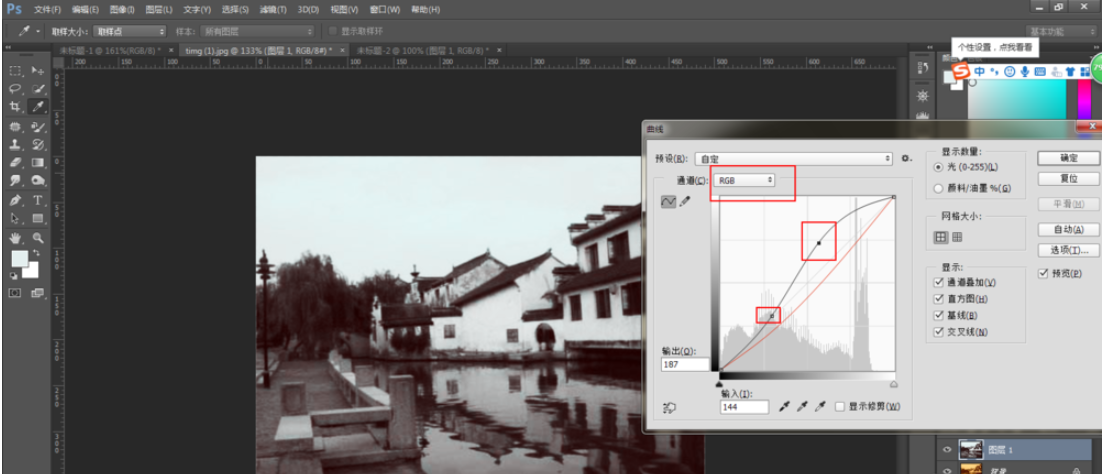Toggle the Histogram checkbox

[939, 299]
